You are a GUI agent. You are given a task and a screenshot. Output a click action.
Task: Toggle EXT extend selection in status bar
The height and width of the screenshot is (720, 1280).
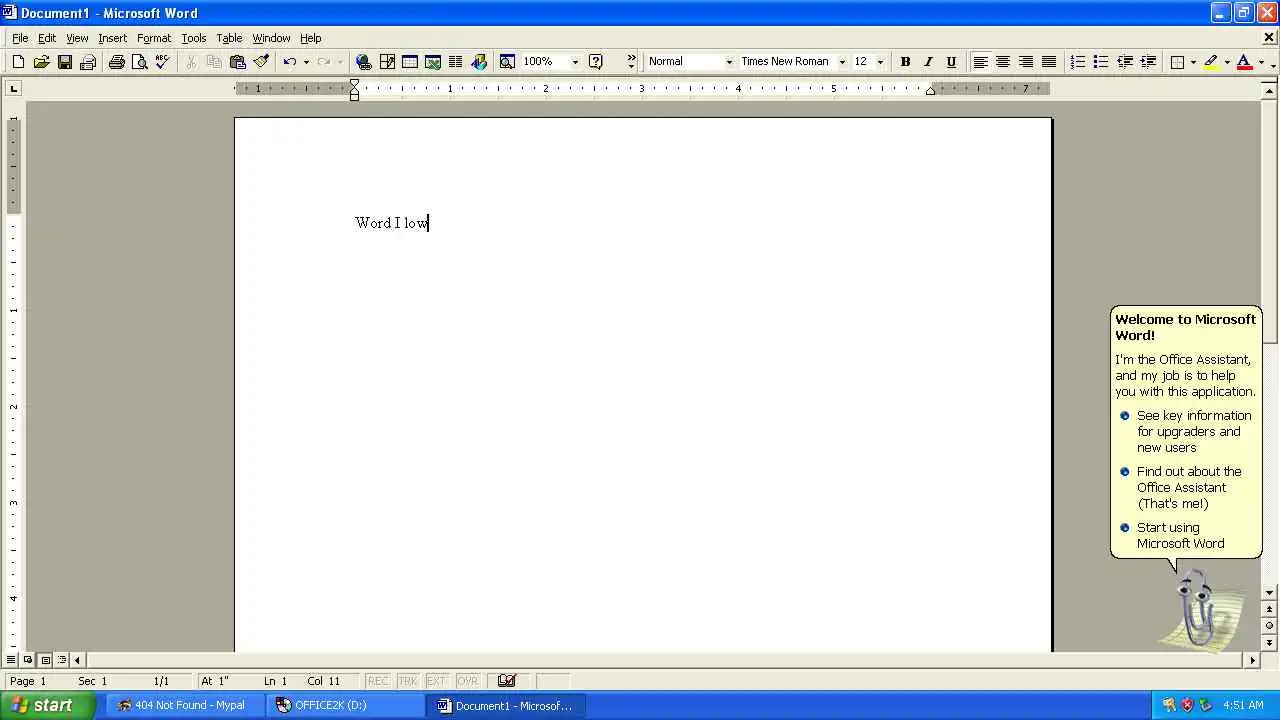point(436,681)
